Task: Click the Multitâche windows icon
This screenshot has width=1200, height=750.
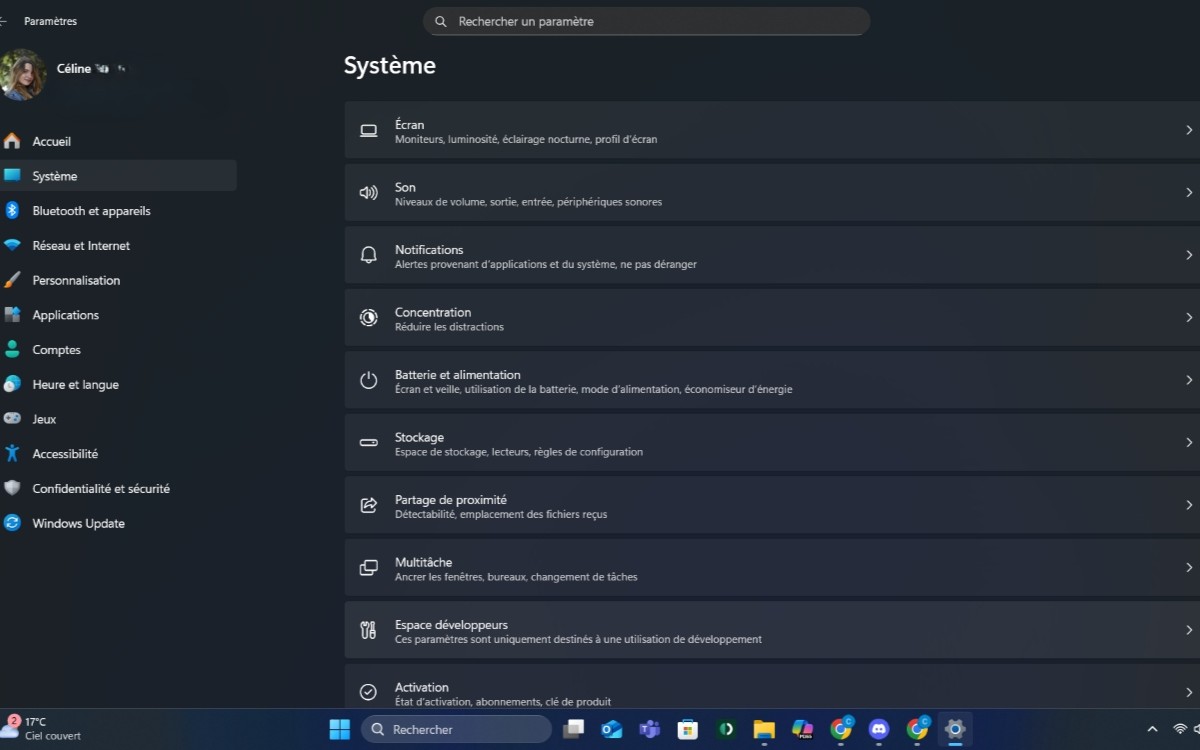Action: tap(367, 568)
